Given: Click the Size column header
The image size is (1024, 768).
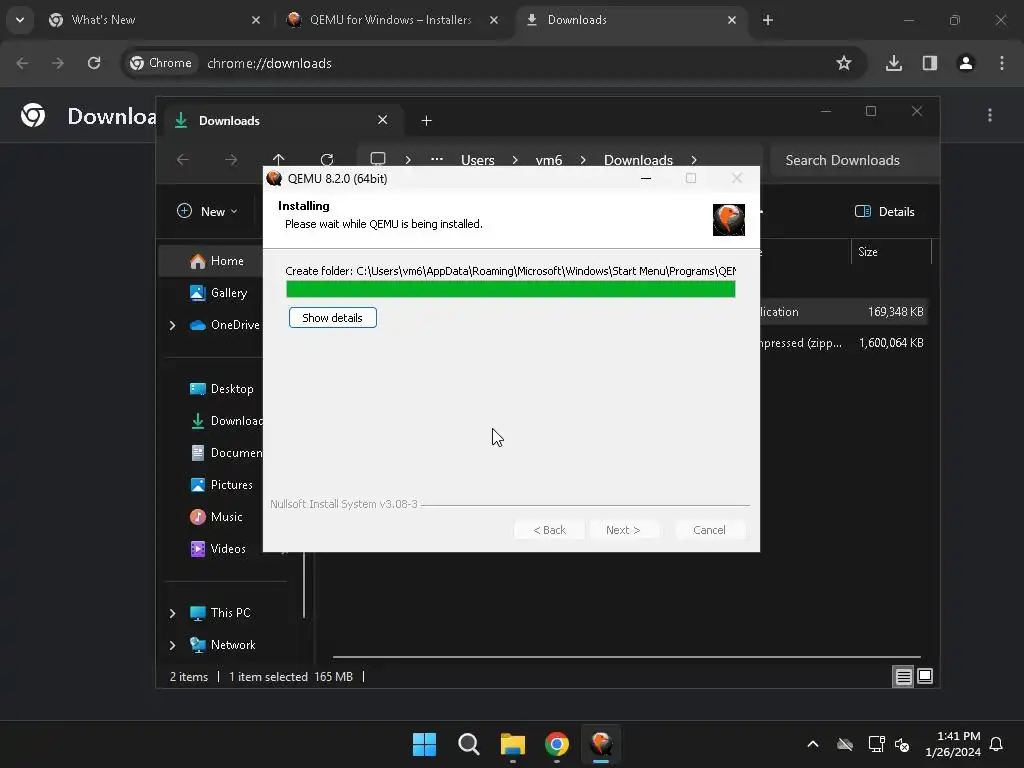Looking at the screenshot, I should pos(891,252).
